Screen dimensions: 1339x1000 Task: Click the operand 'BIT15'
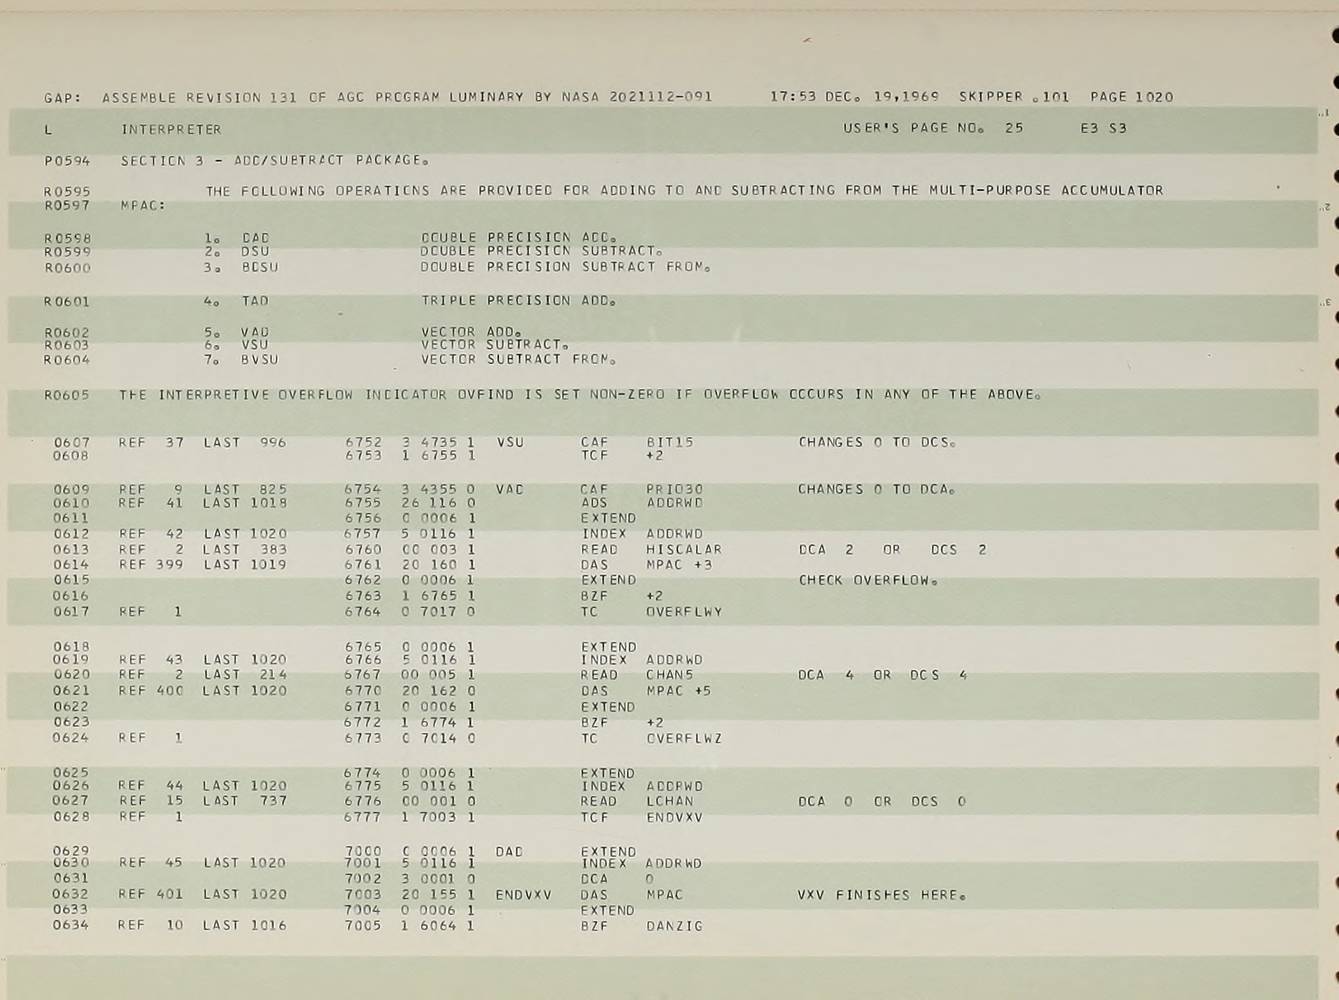click(x=670, y=442)
